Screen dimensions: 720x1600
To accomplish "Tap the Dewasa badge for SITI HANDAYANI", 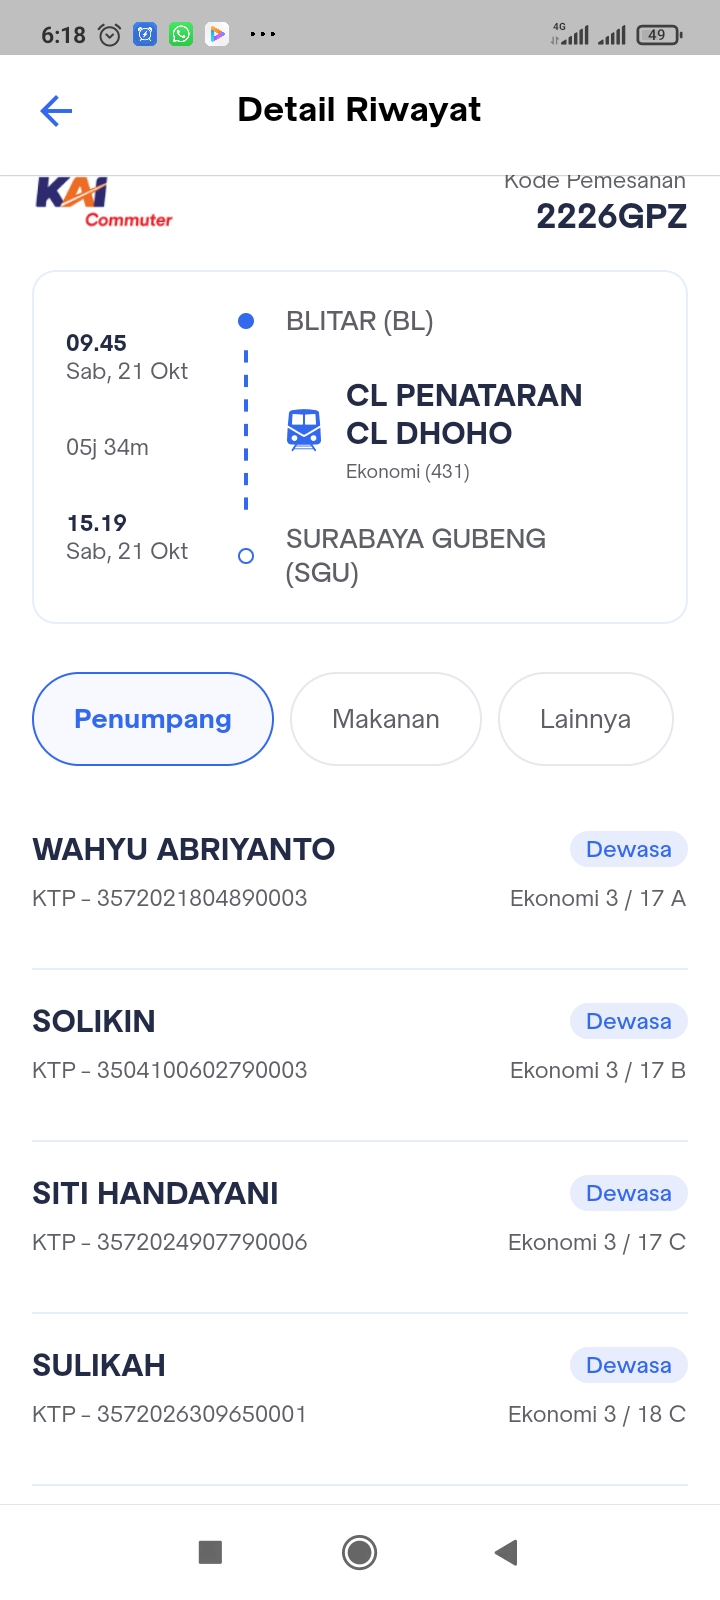I will [x=628, y=1193].
